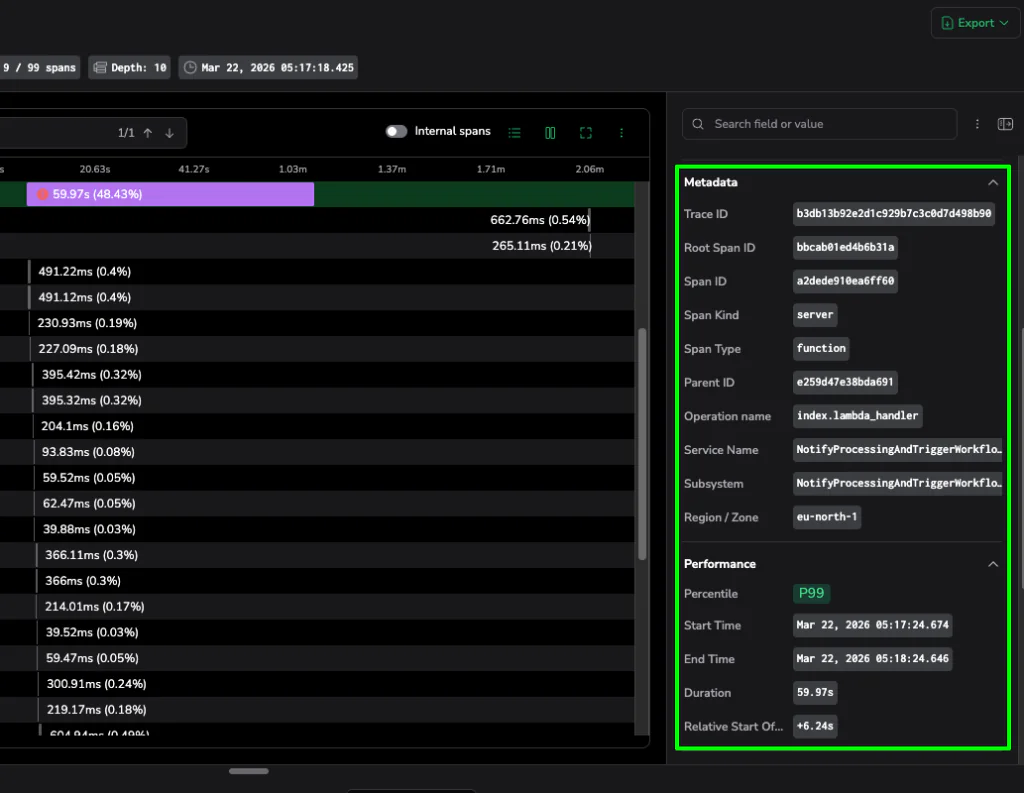The image size is (1024, 793).
Task: Go to previous search match arrow
Action: (148, 133)
